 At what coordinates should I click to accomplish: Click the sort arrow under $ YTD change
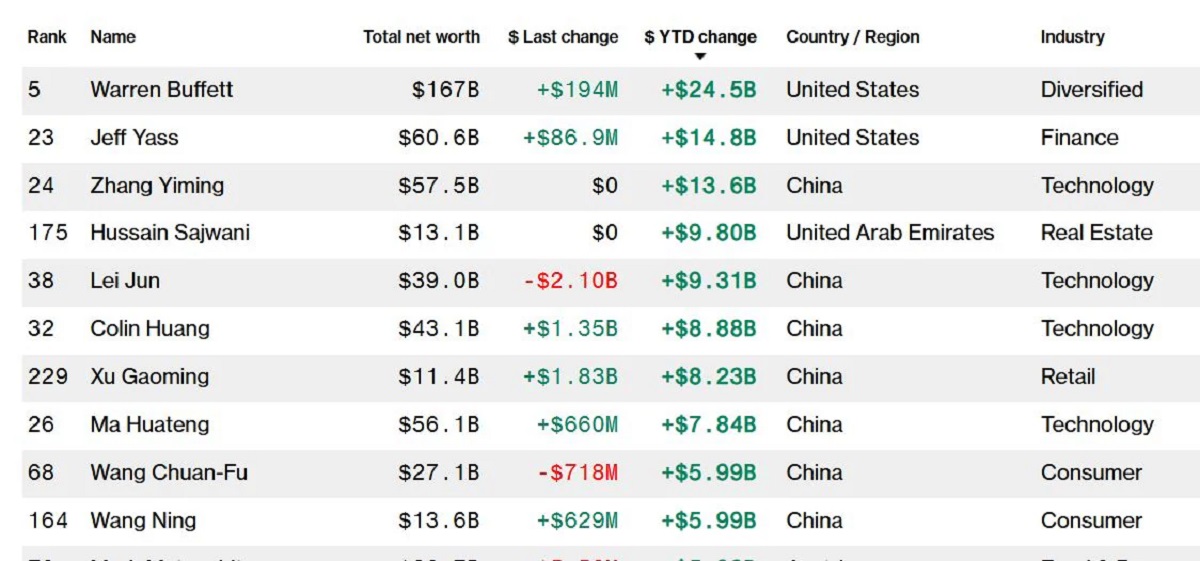coord(700,57)
